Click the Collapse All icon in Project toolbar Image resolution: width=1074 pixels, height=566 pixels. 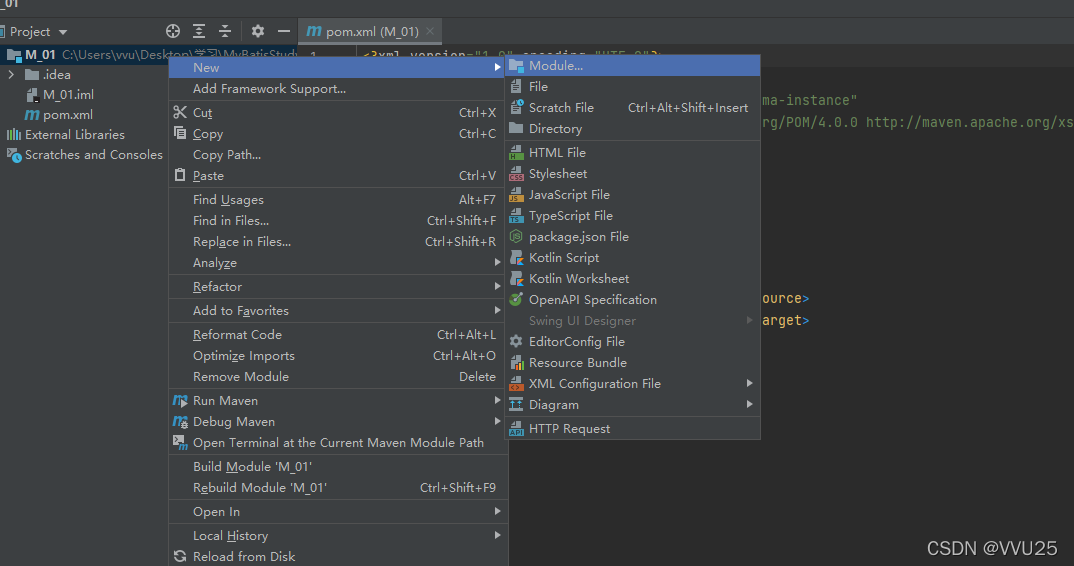[225, 31]
